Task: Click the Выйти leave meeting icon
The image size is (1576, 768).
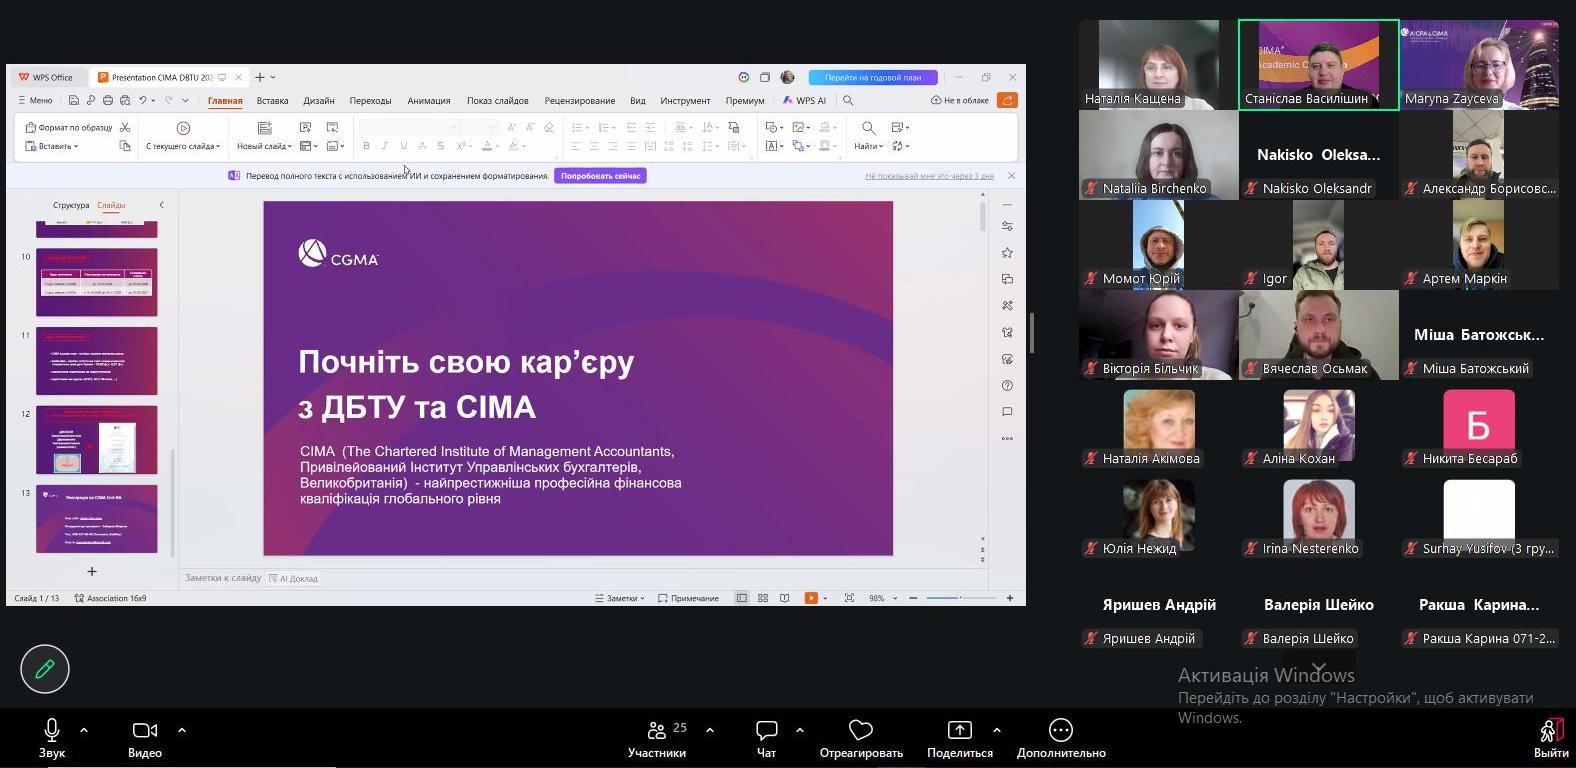Action: point(1550,732)
